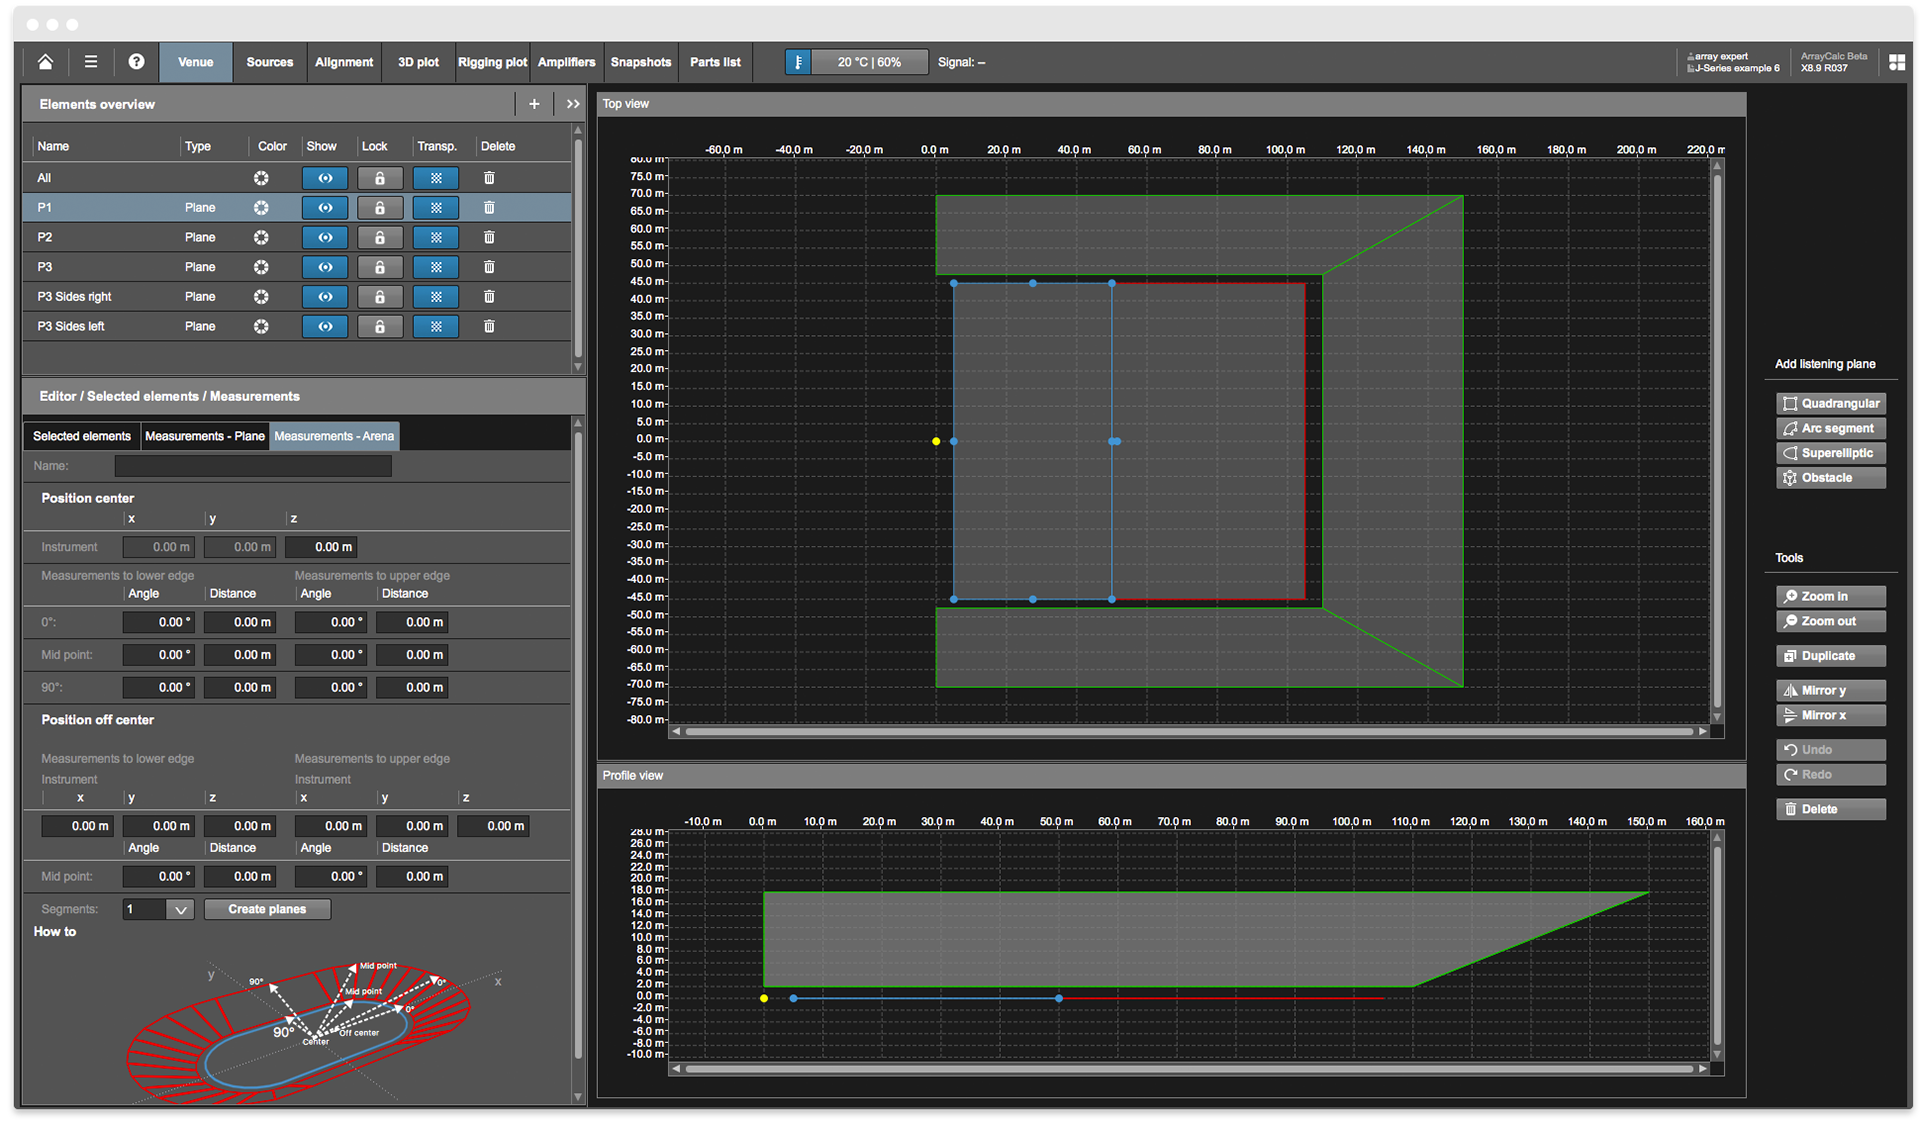Add new element with plus icon

tap(534, 104)
